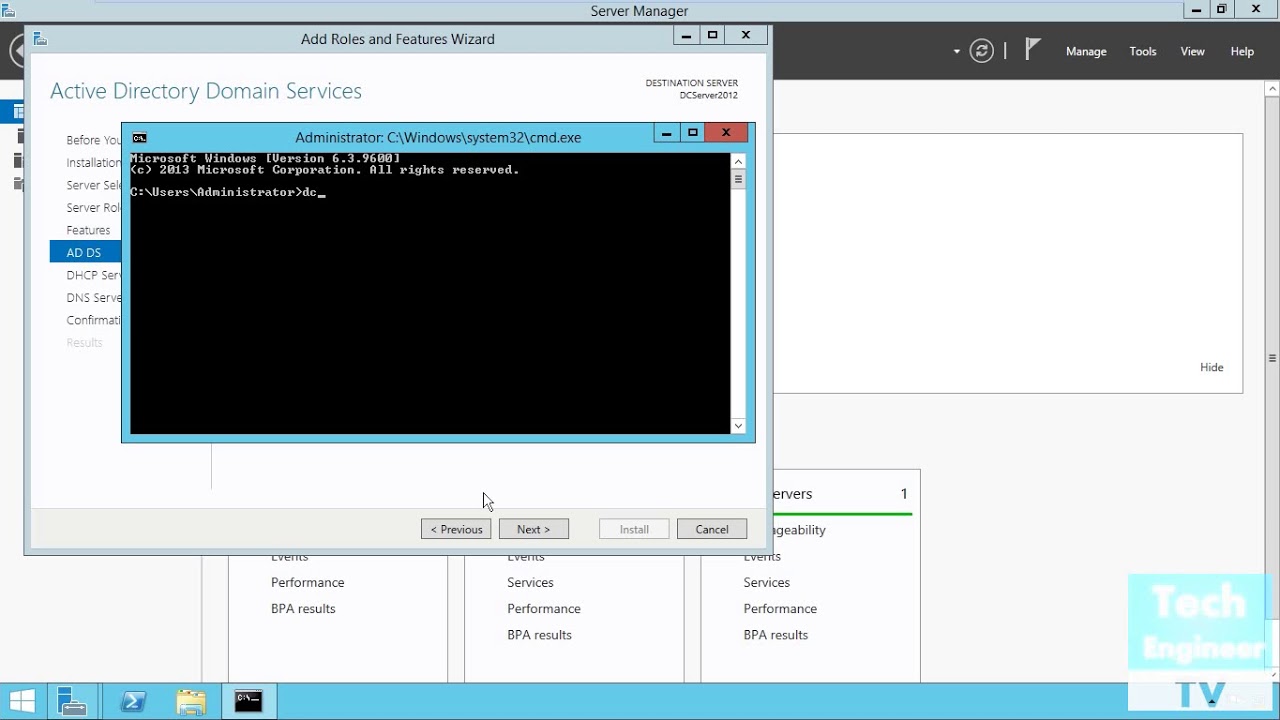Click Server Manager main scrollbar up arrow
This screenshot has height=720, width=1280.
click(1272, 90)
